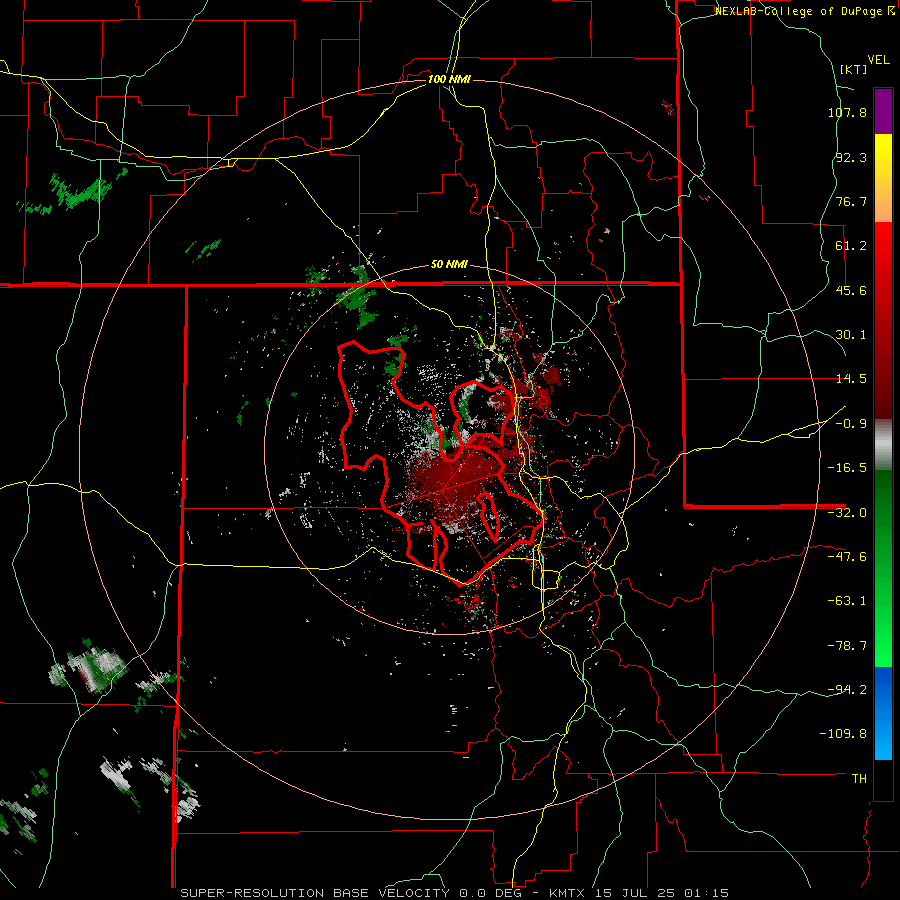
Task: Click the -0.9 scale value
Action: pyautogui.click(x=851, y=424)
